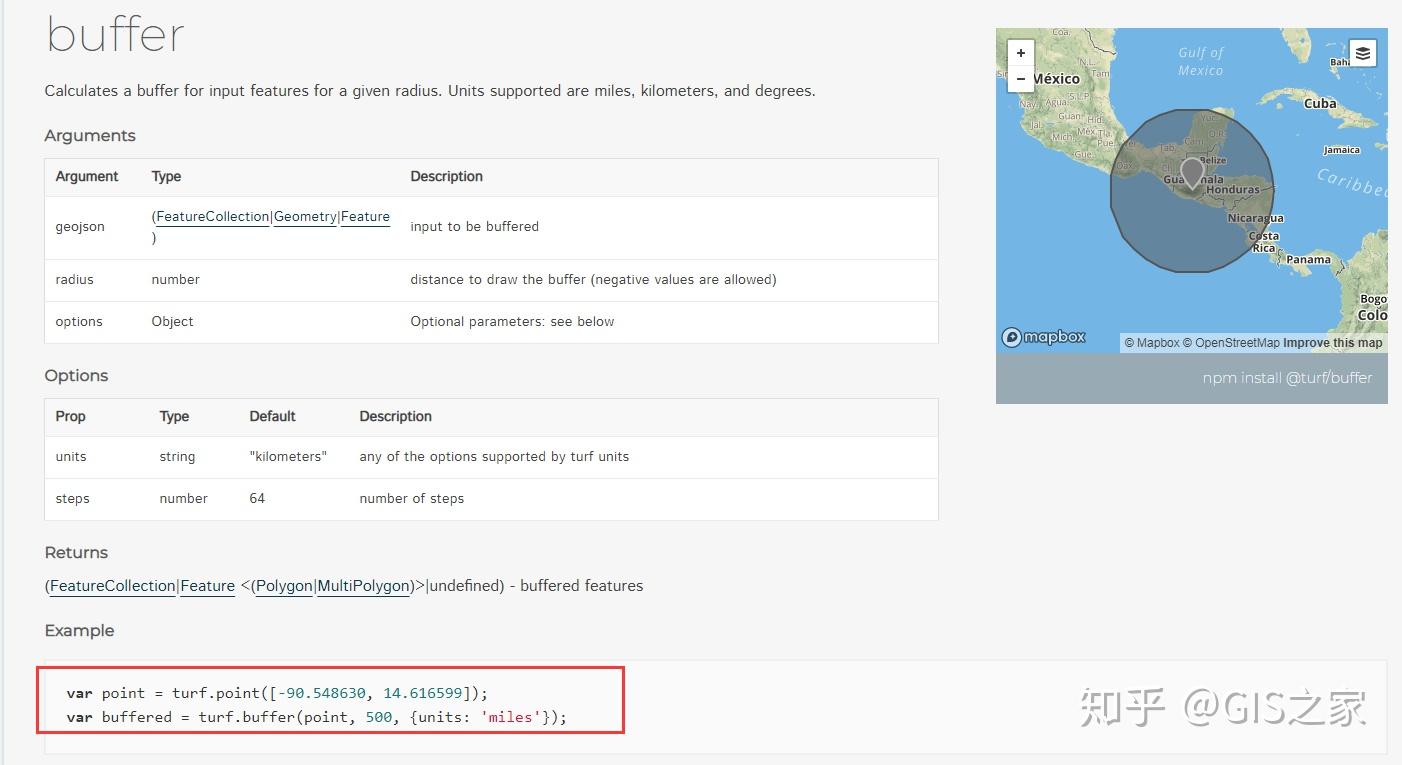Zoom in on the map
The image size is (1402, 765).
click(1020, 53)
